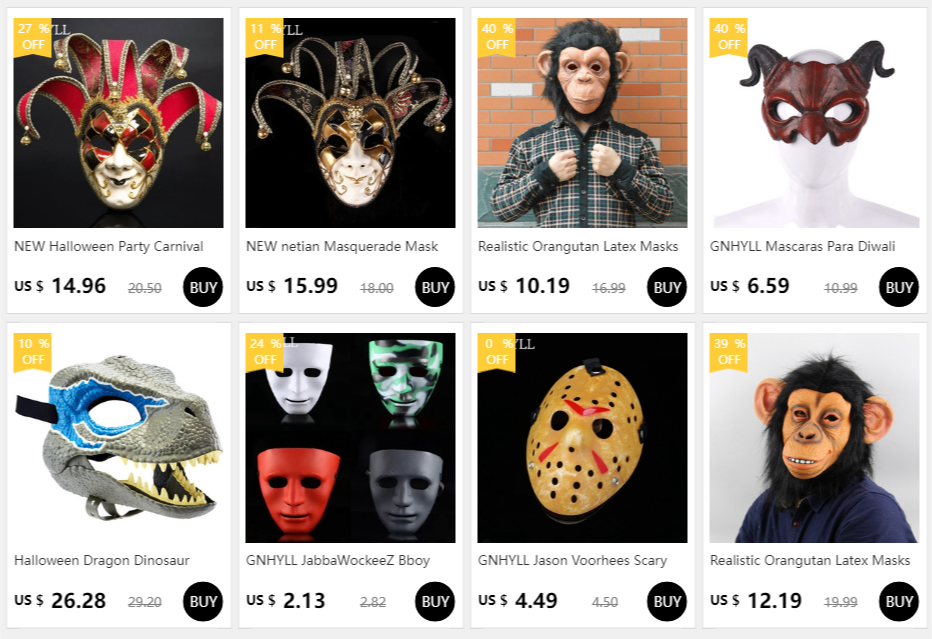The image size is (932, 639).
Task: Open 'NEW netian Masquerade Mask' product link
Action: tap(342, 246)
